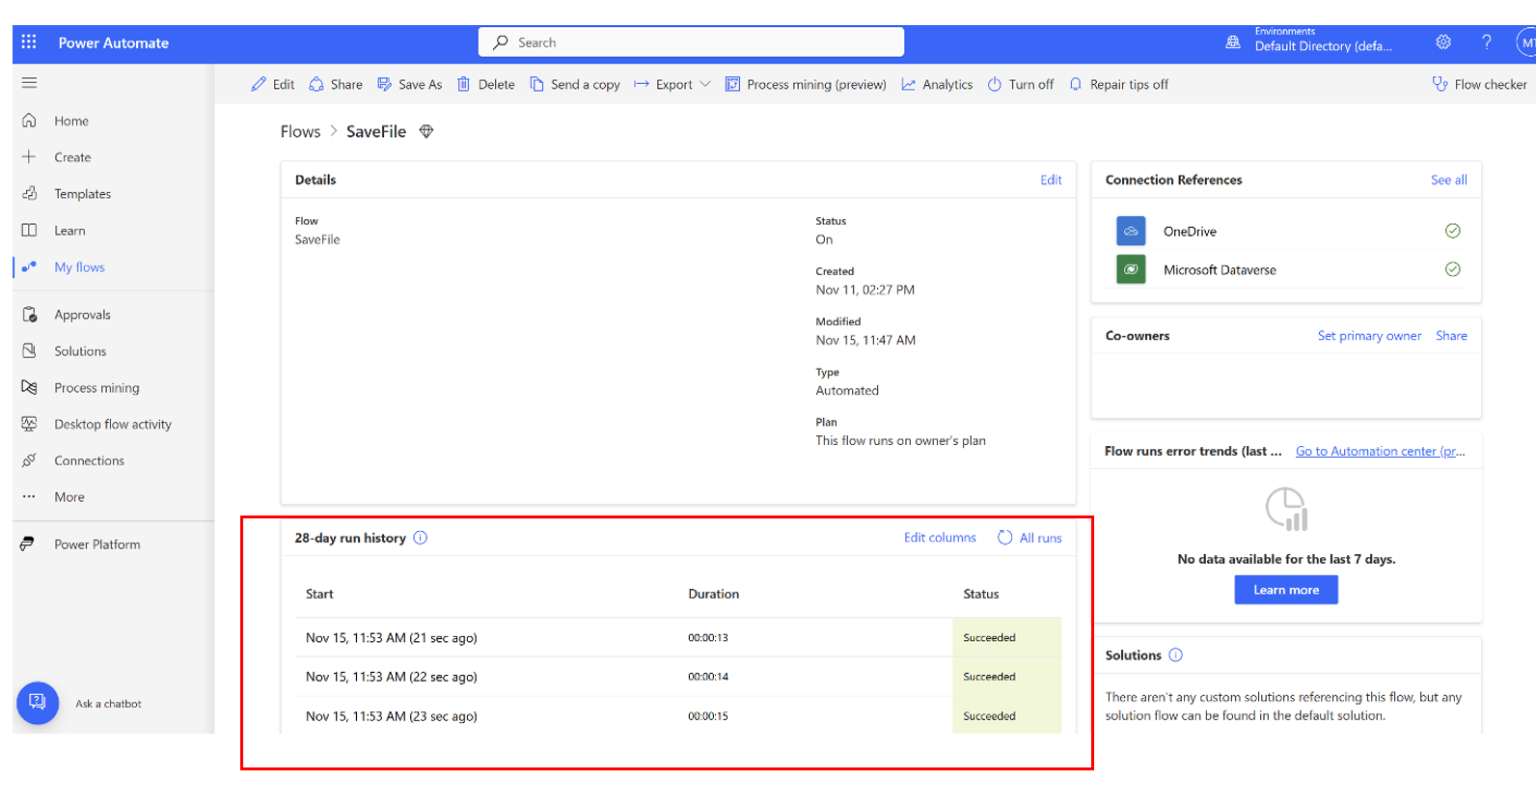
Task: Click the Learn more button
Action: tap(1285, 589)
